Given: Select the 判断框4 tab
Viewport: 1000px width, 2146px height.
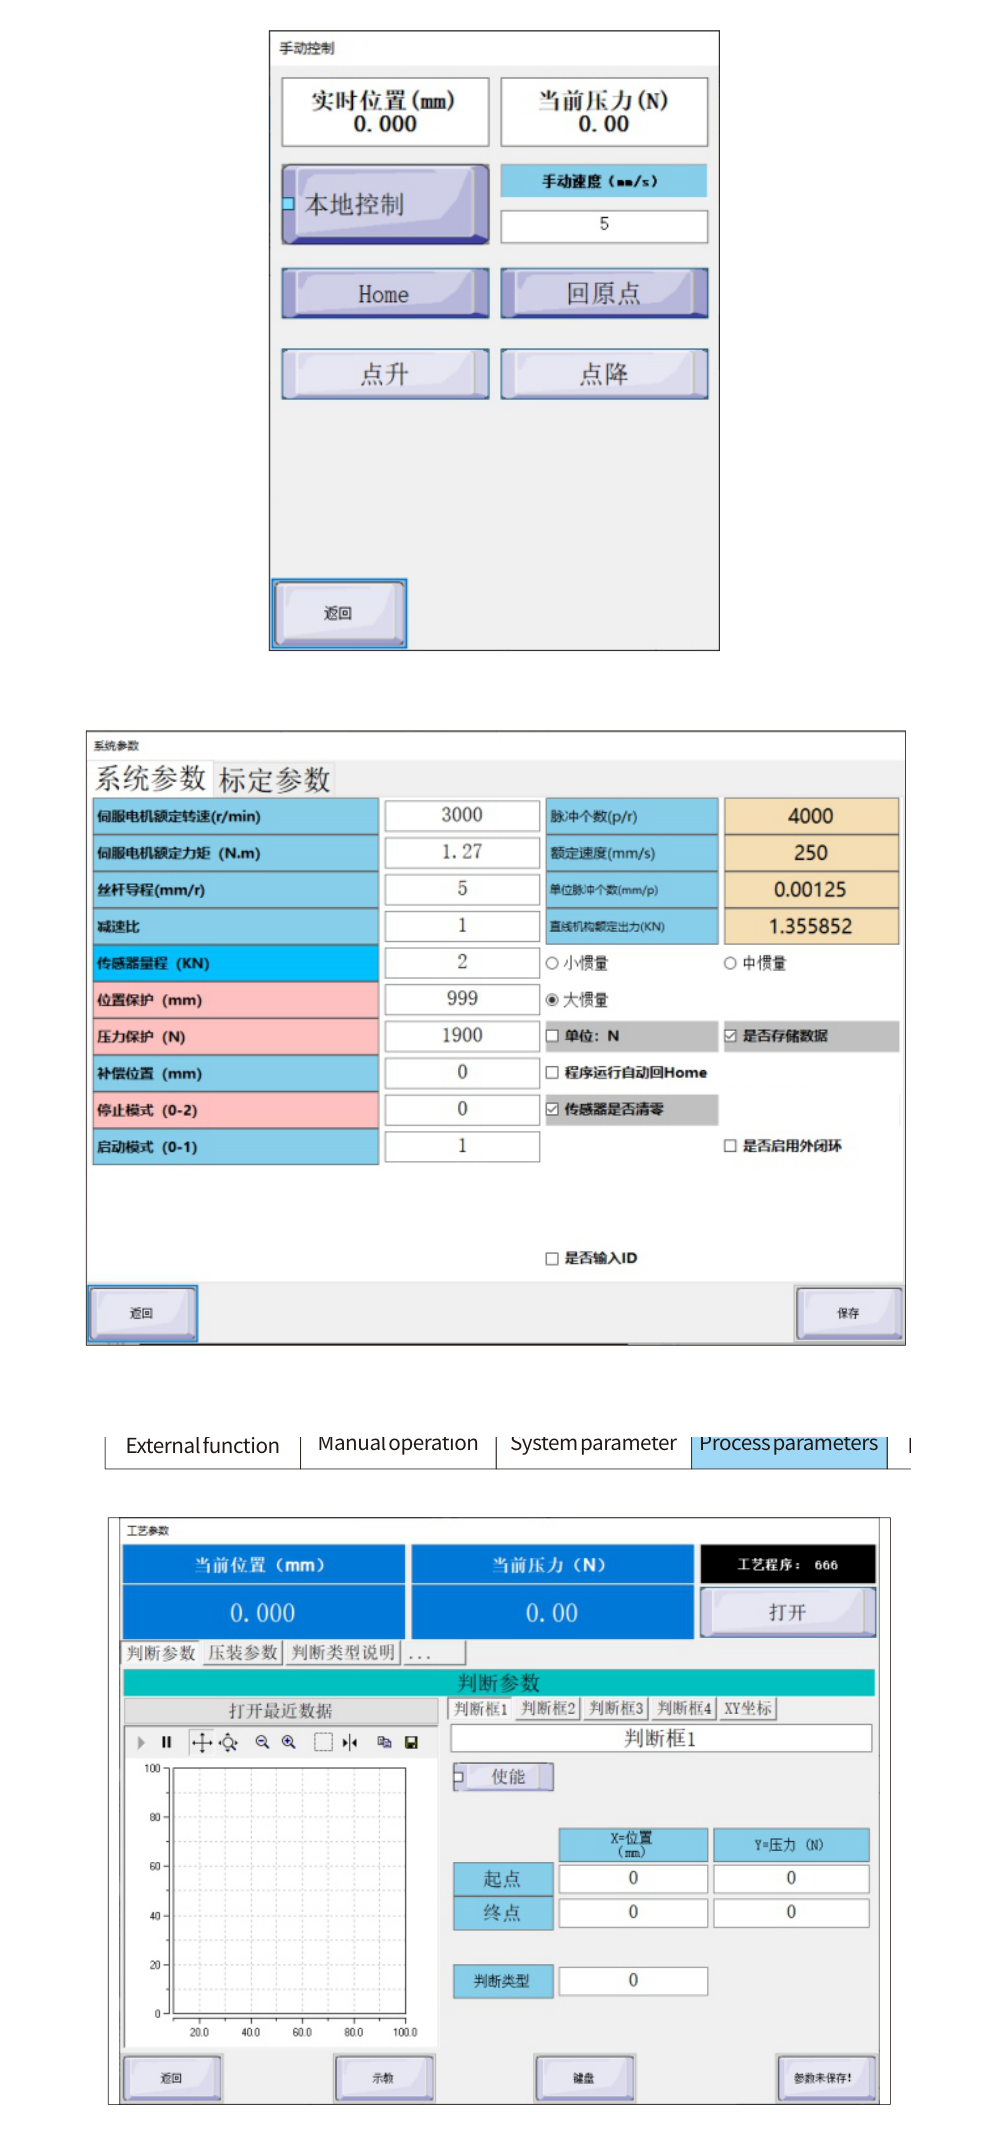Looking at the screenshot, I should point(685,1709).
